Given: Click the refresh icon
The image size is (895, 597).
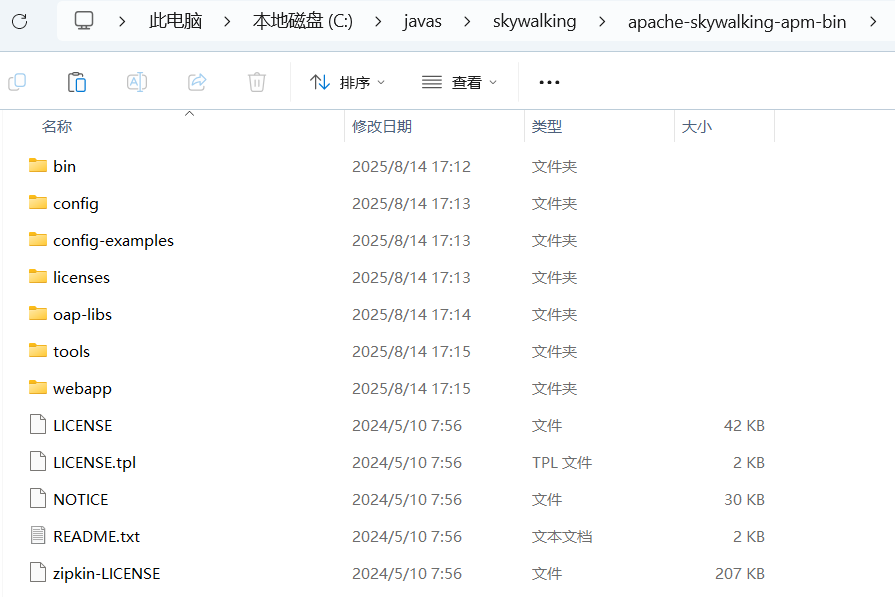Looking at the screenshot, I should tap(19, 22).
